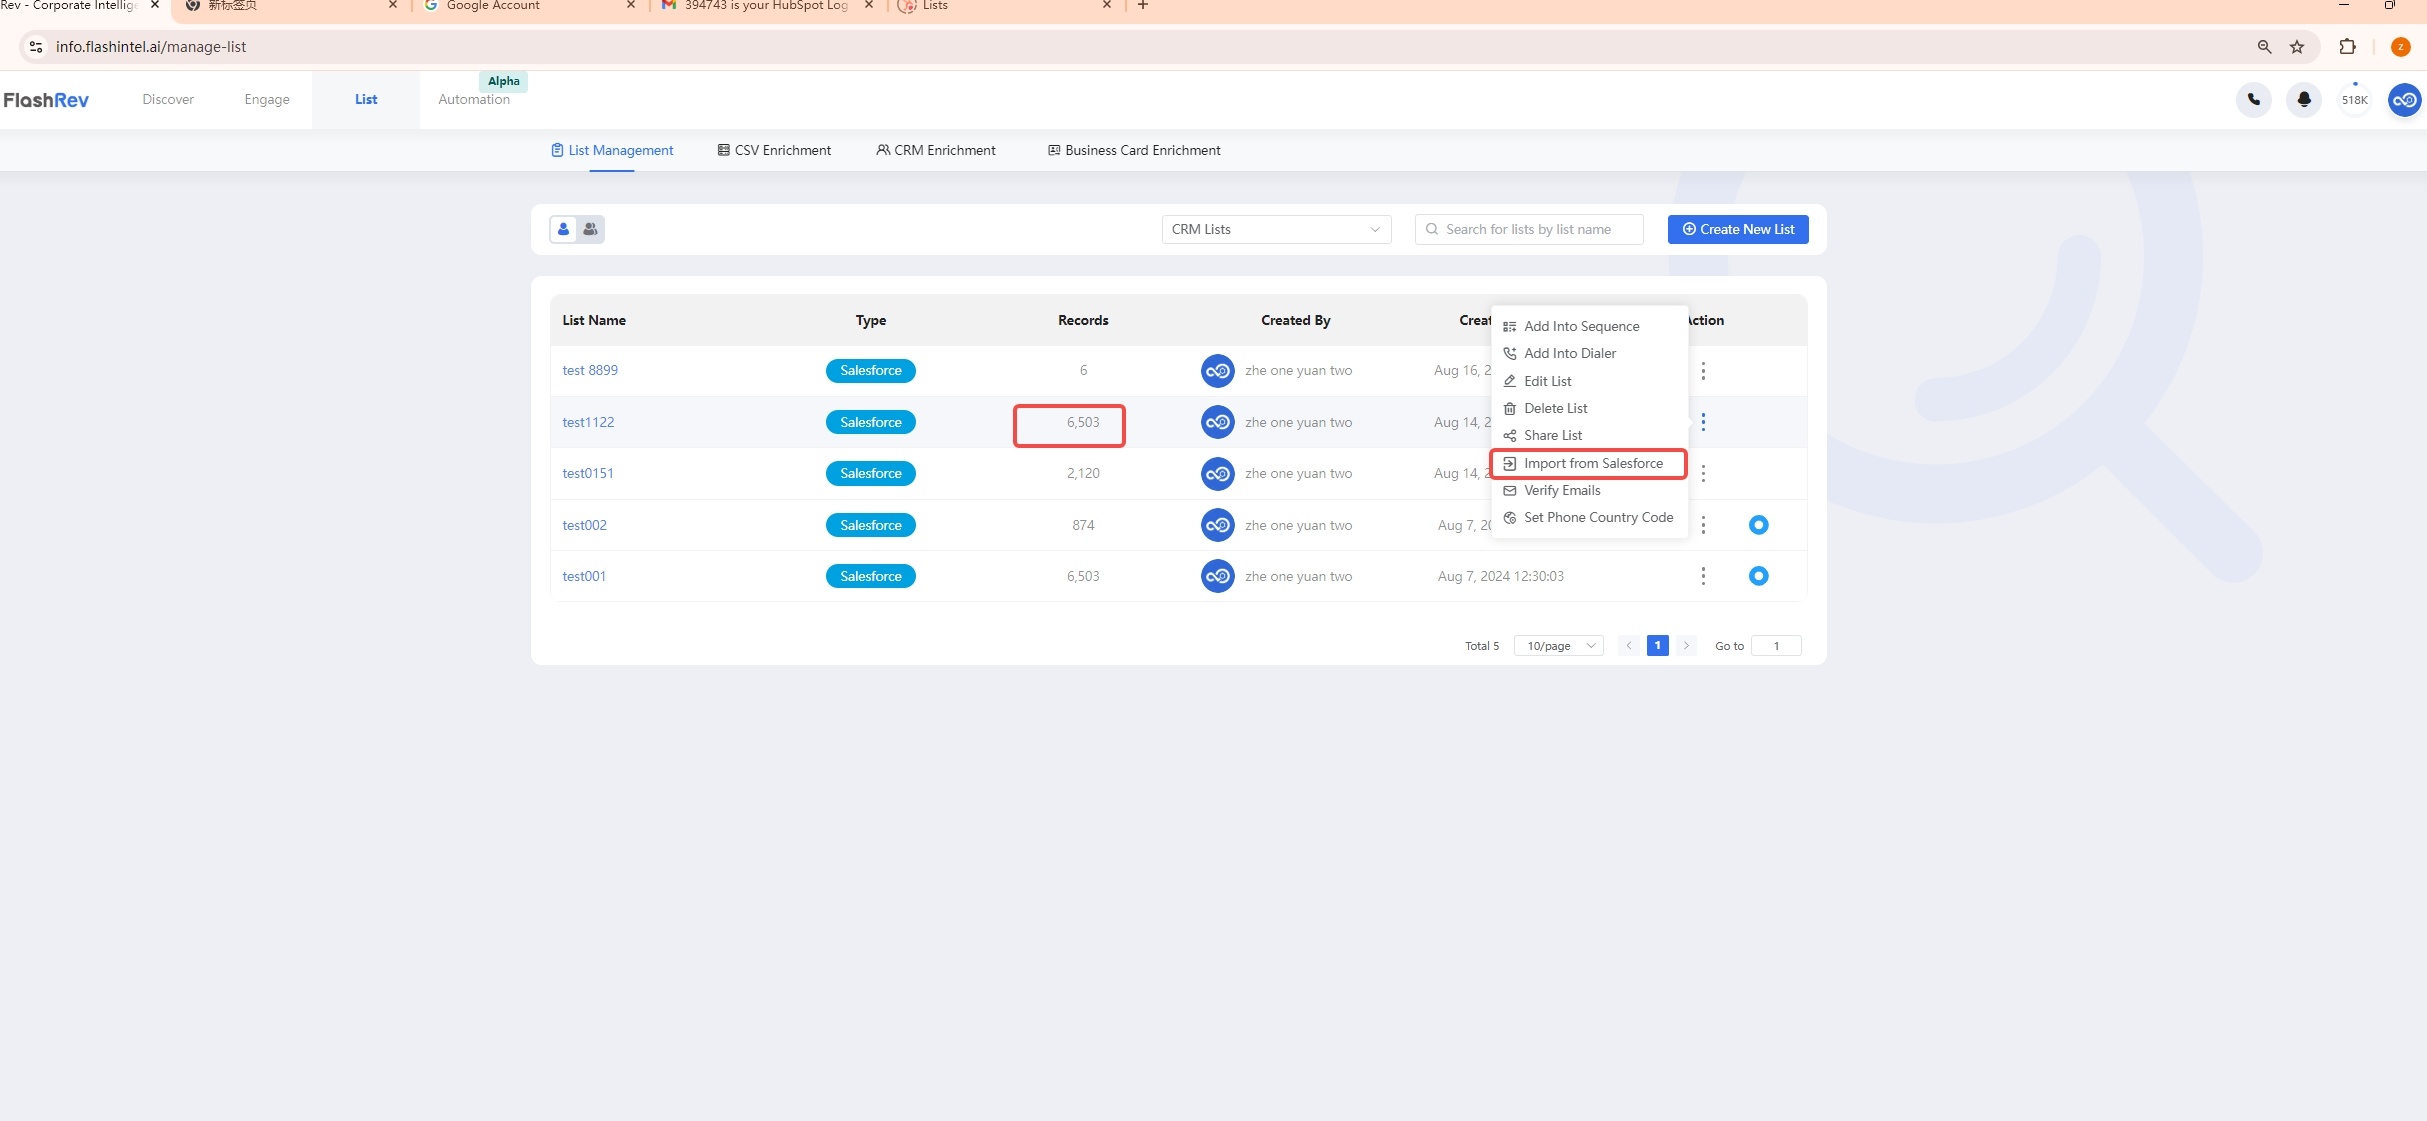Go to previous page arrow
The height and width of the screenshot is (1121, 2427).
1628,646
